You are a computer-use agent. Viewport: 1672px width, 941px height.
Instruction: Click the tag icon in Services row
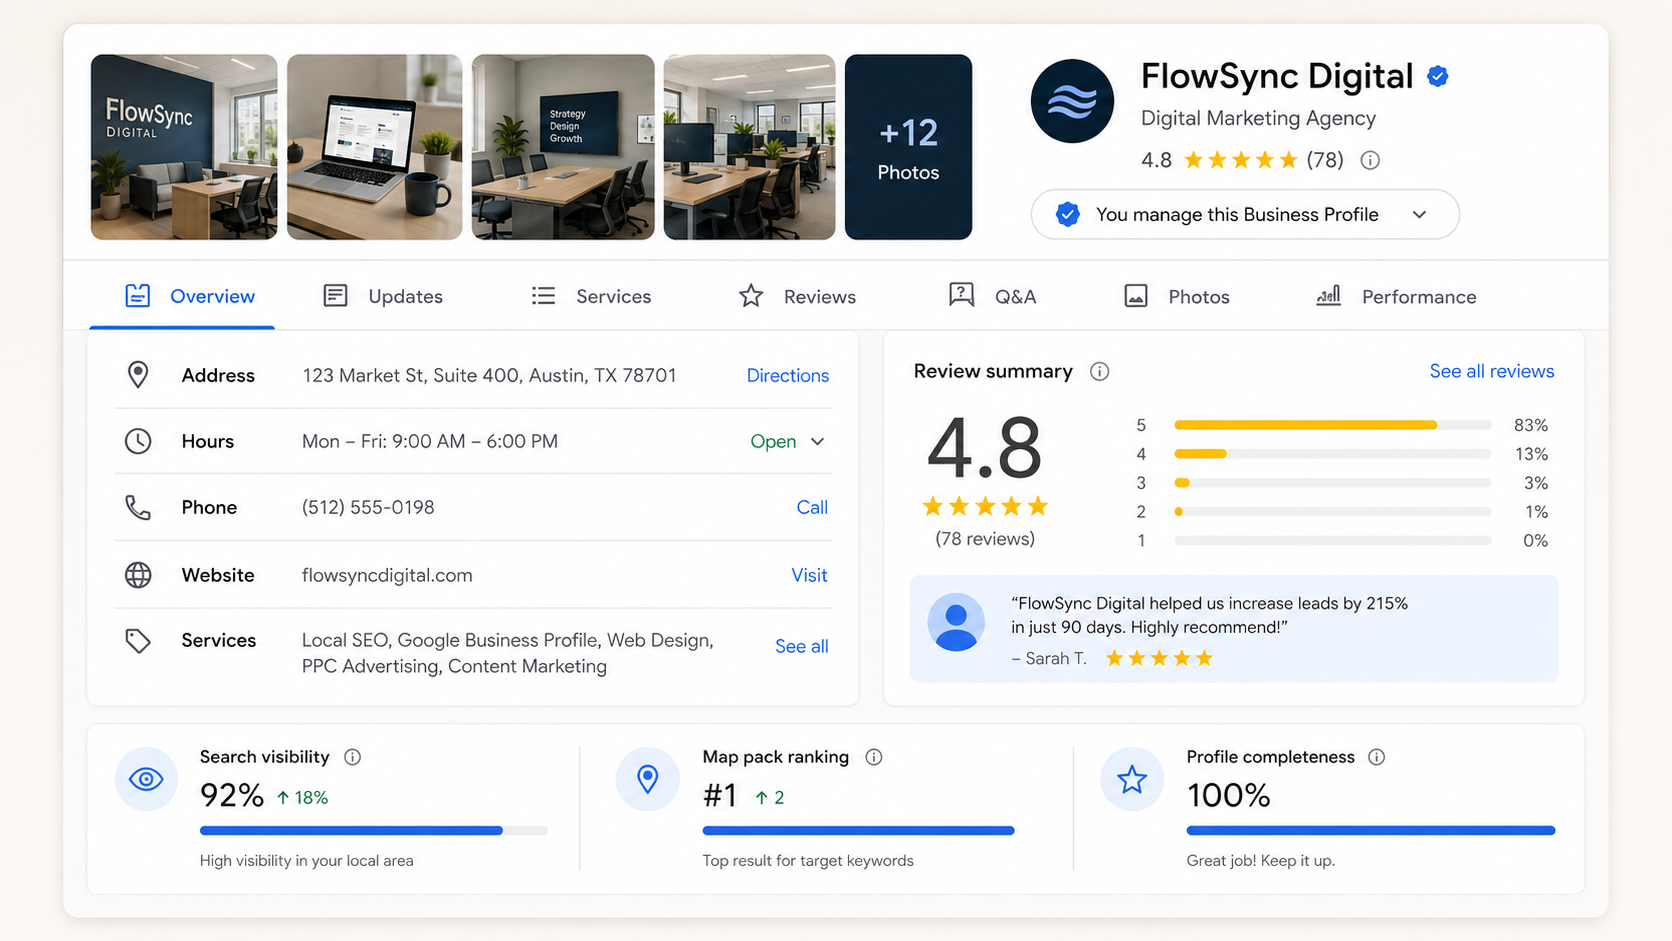coord(138,641)
